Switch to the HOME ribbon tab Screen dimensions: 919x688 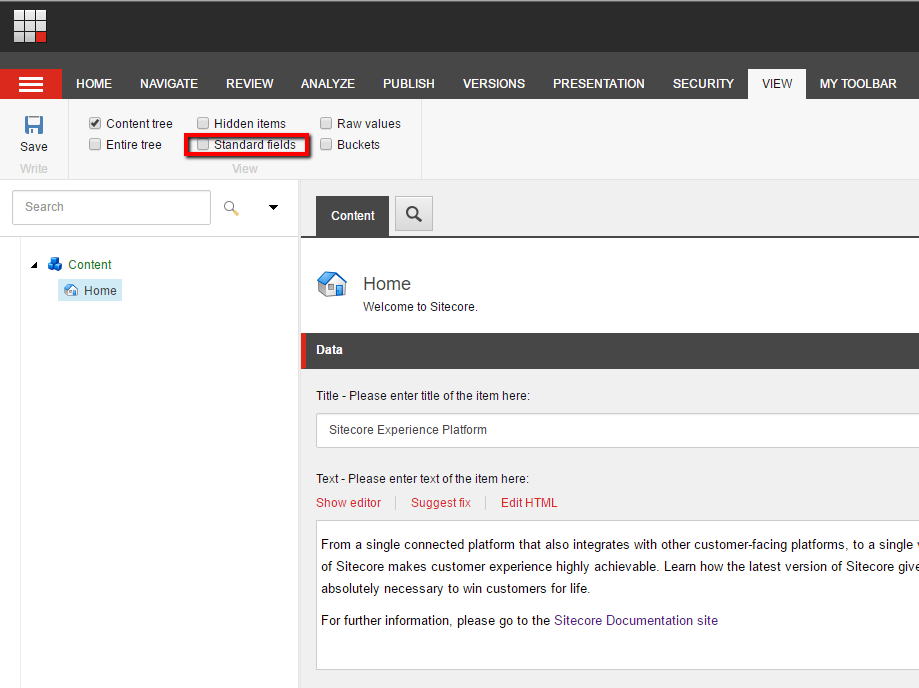click(94, 84)
